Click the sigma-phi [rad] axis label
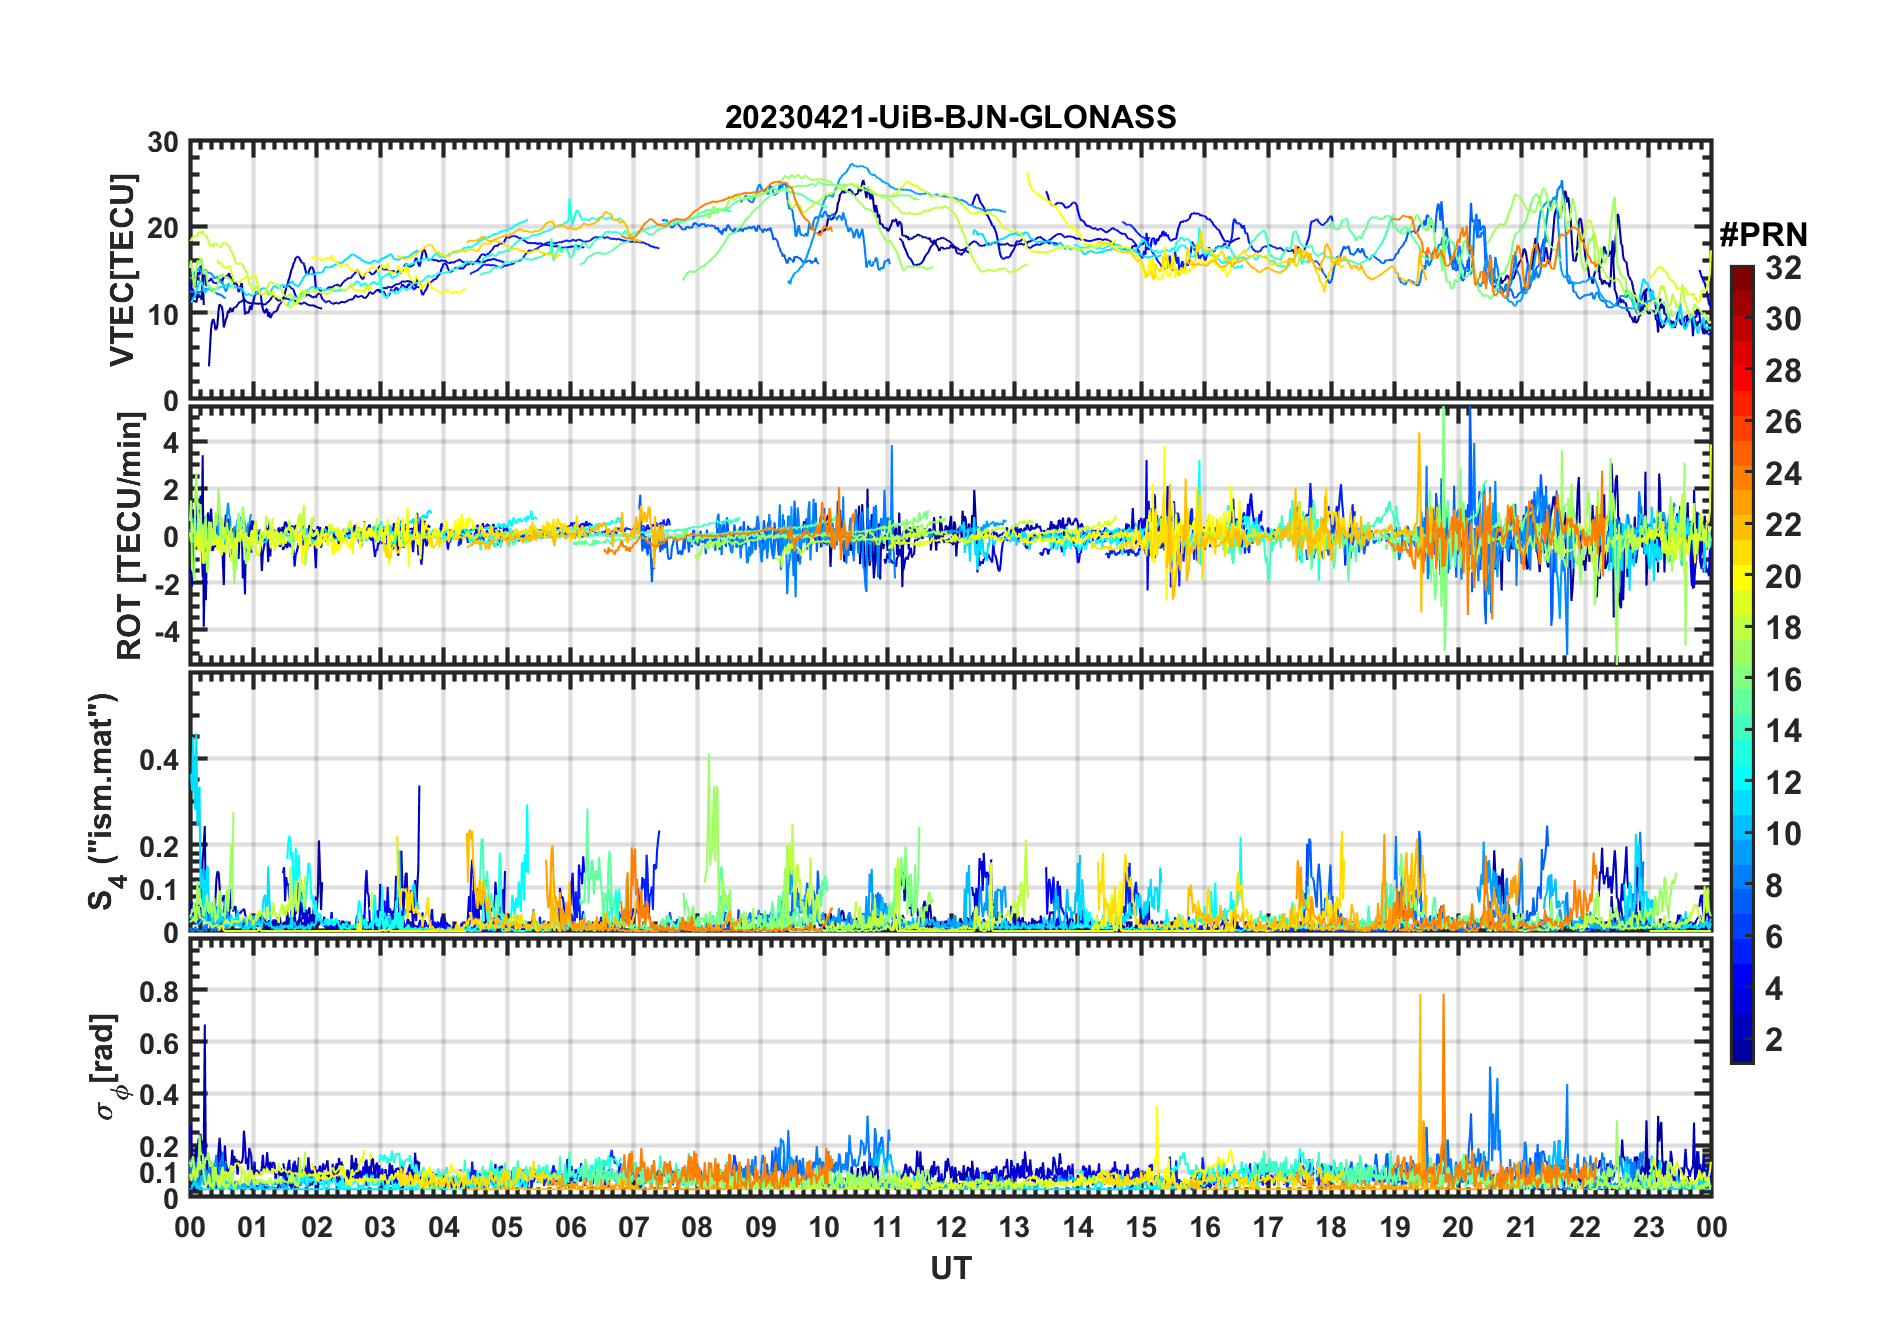This screenshot has width=1902, height=1330. (106, 1066)
